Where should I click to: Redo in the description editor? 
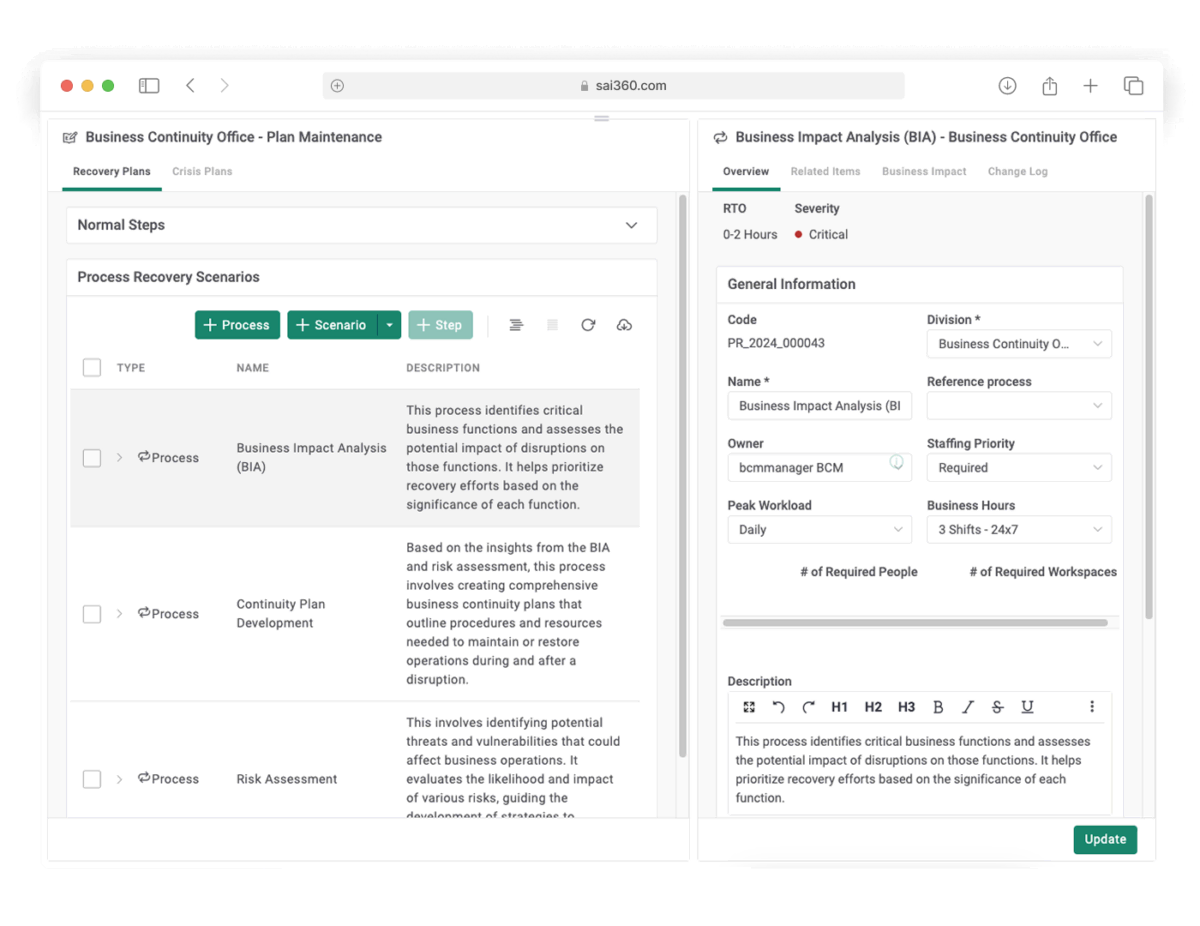[x=808, y=707]
